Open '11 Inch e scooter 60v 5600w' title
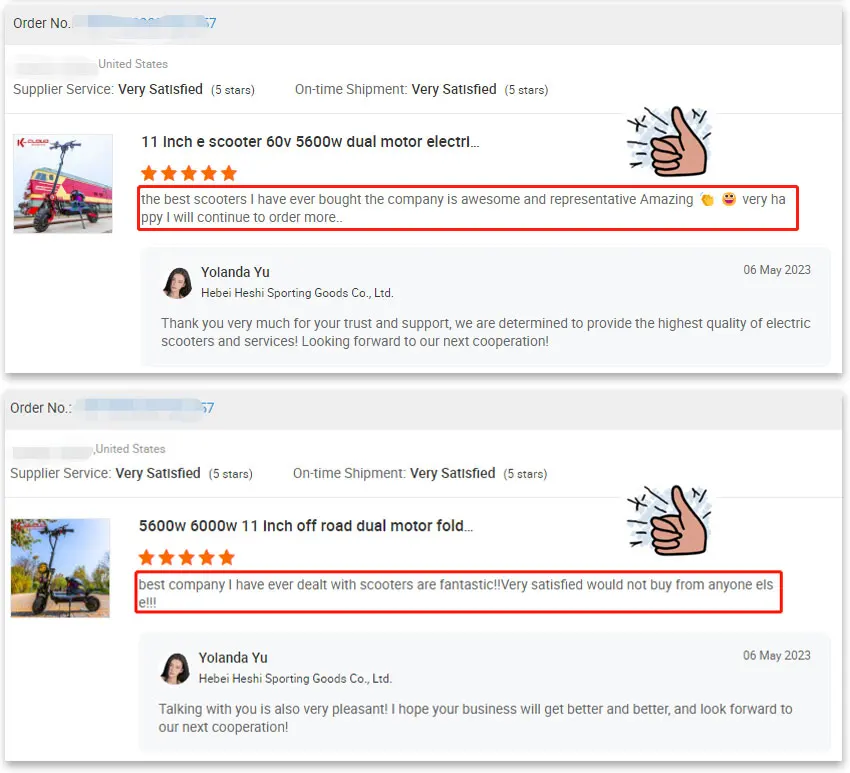This screenshot has height=773, width=850. (x=310, y=142)
